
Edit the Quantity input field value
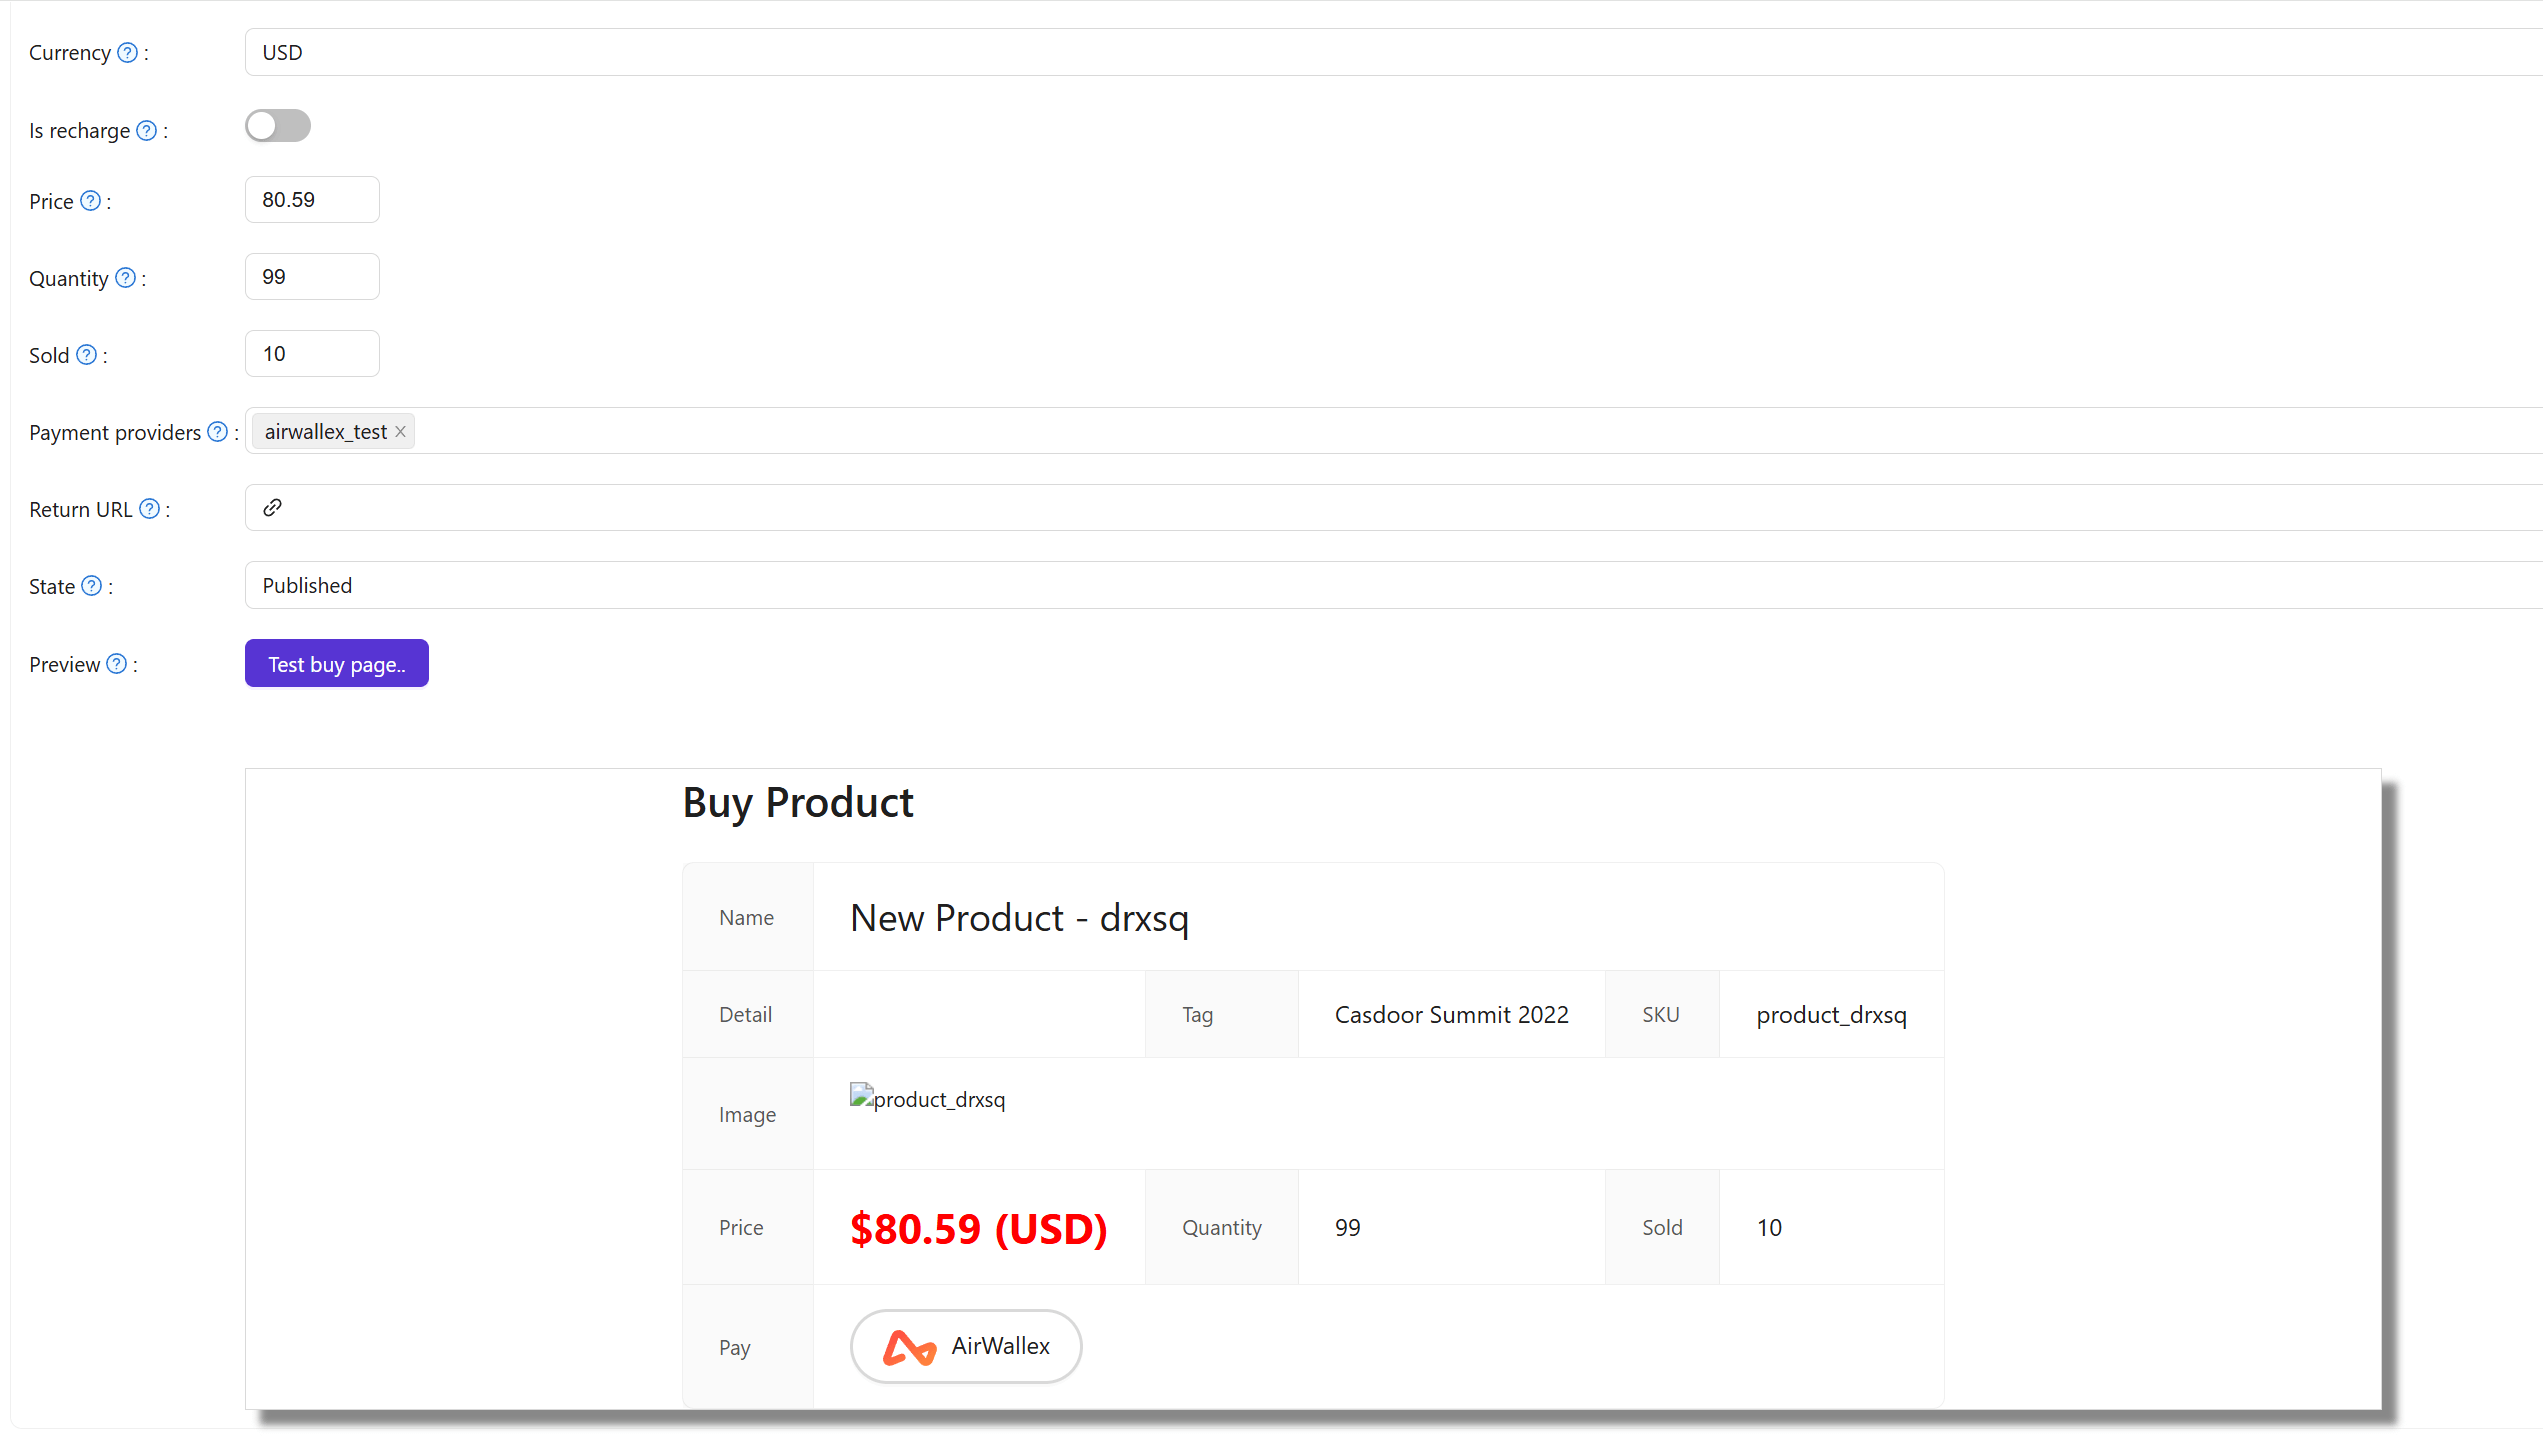pos(313,276)
